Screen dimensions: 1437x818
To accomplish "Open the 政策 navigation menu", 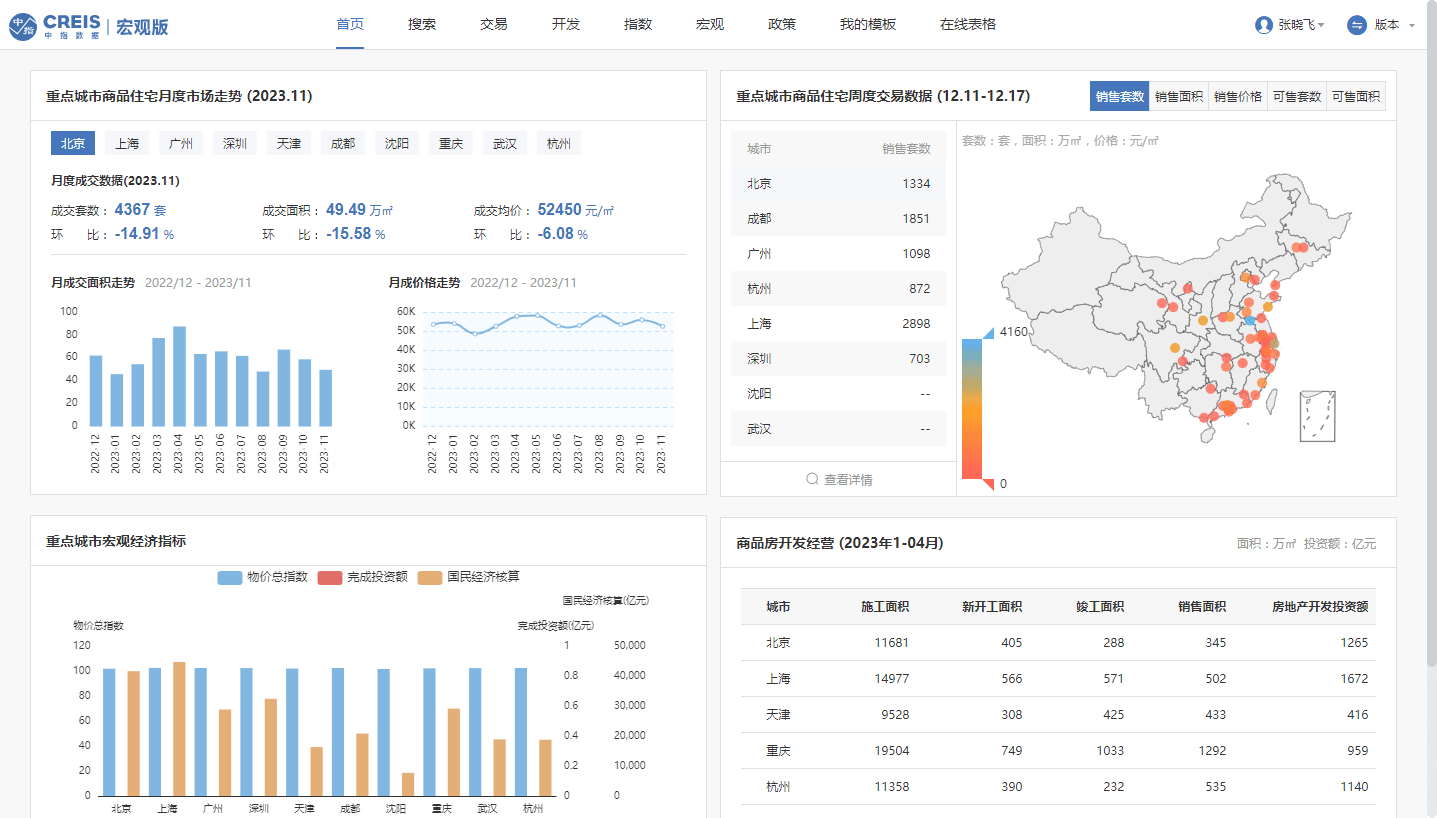I will pyautogui.click(x=782, y=24).
